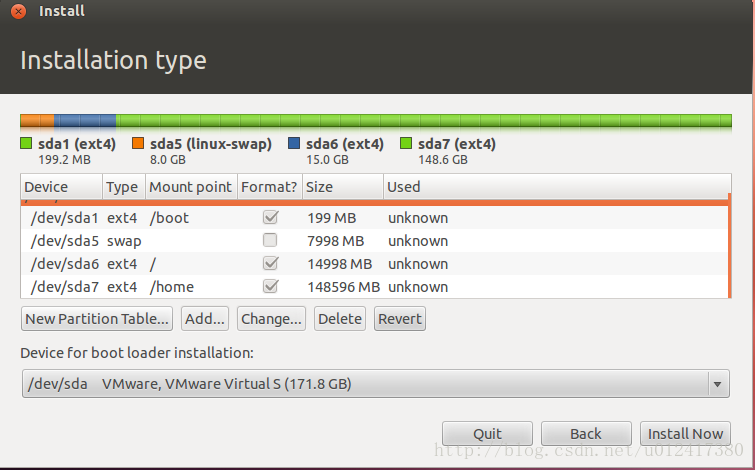This screenshot has height=470, width=755.
Task: Close the Install window
Action: coord(18,12)
